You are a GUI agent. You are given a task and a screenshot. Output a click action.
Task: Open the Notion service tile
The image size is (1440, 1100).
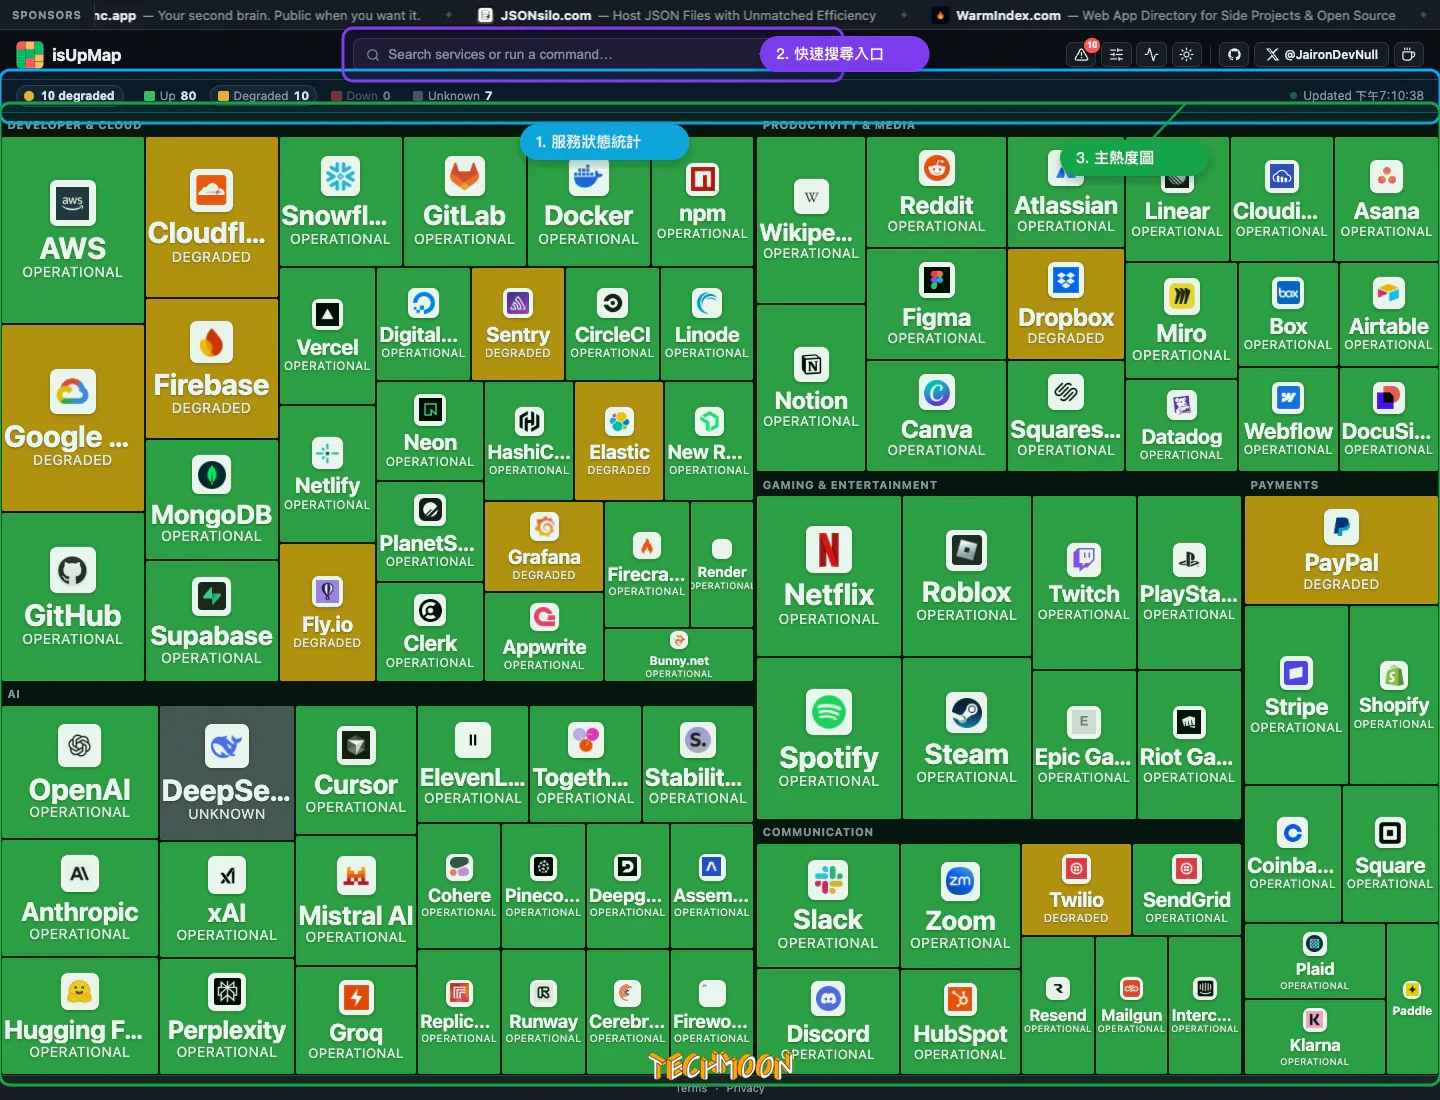coord(811,388)
